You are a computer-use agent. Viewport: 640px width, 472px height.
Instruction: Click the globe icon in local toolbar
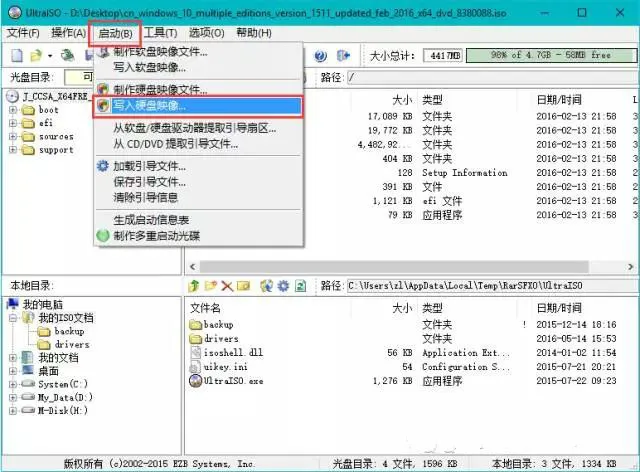point(267,286)
